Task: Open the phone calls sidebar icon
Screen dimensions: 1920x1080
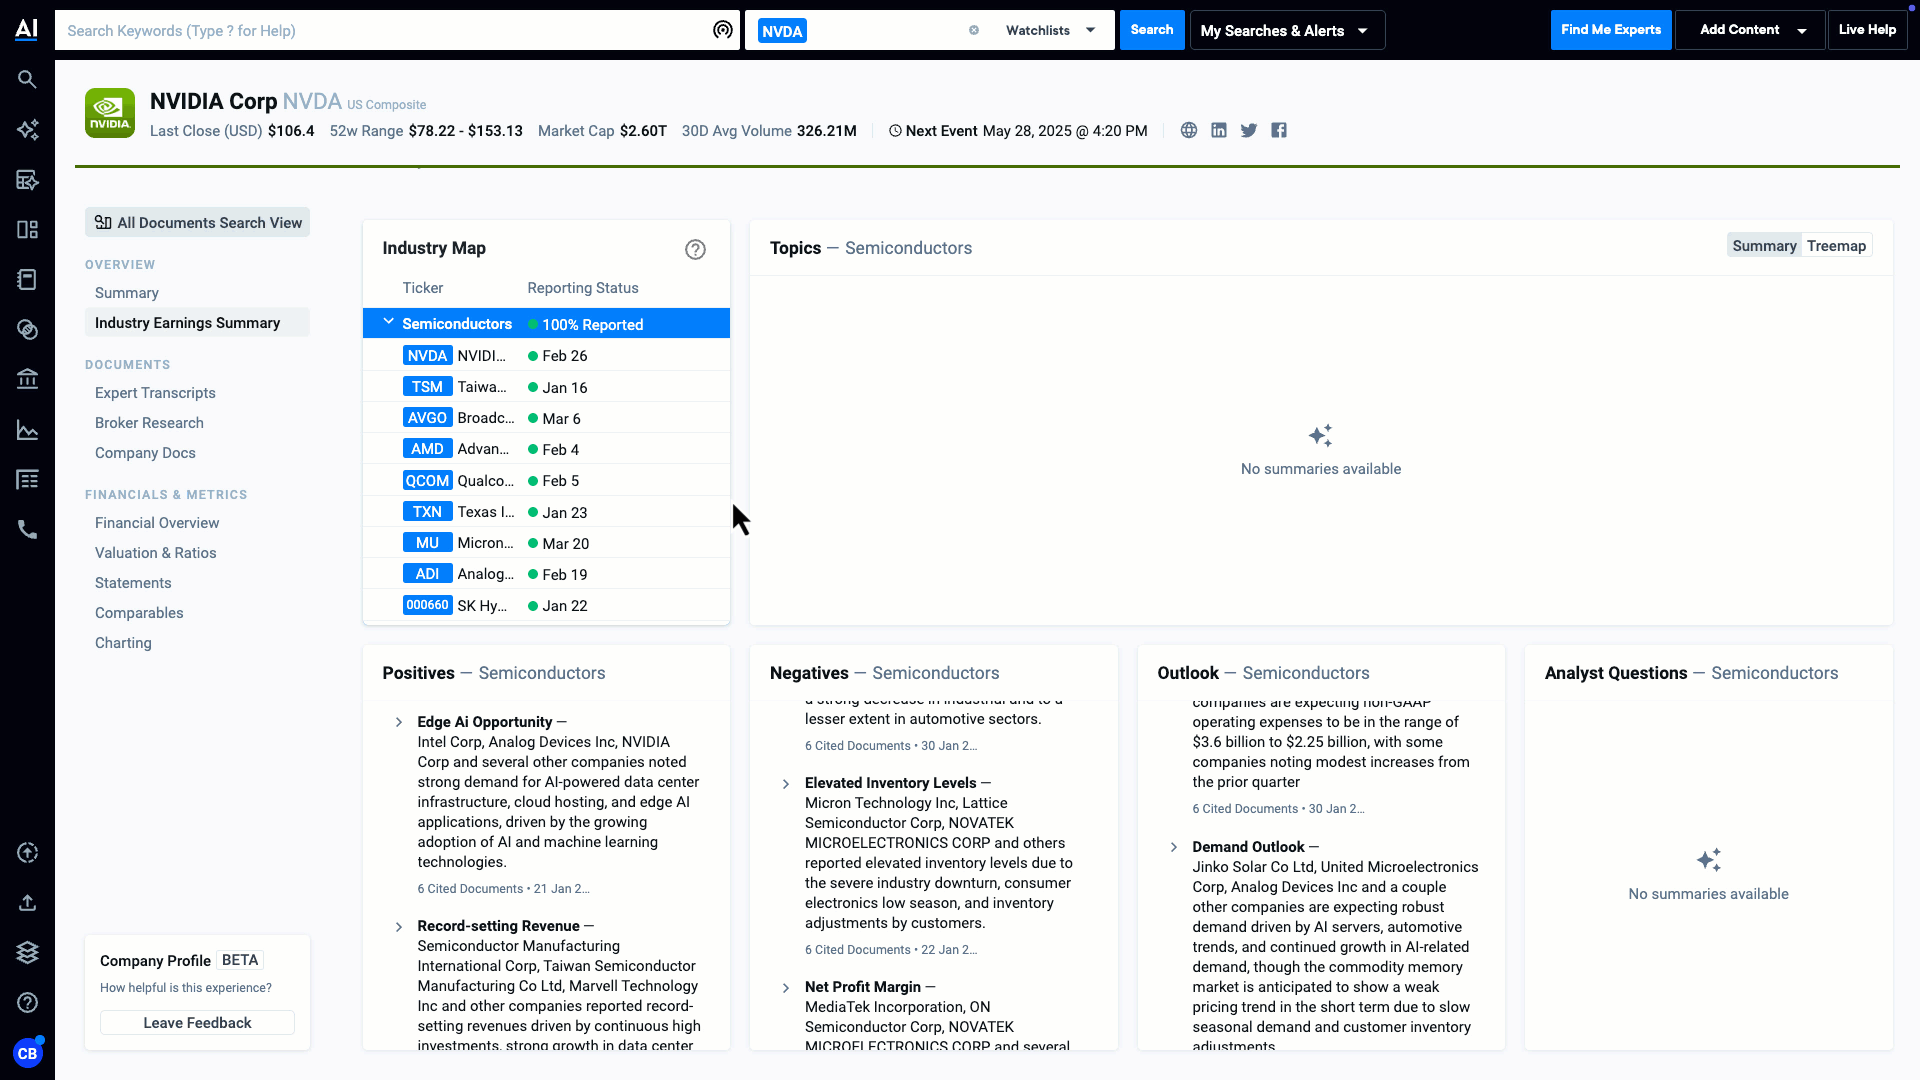Action: (x=27, y=530)
